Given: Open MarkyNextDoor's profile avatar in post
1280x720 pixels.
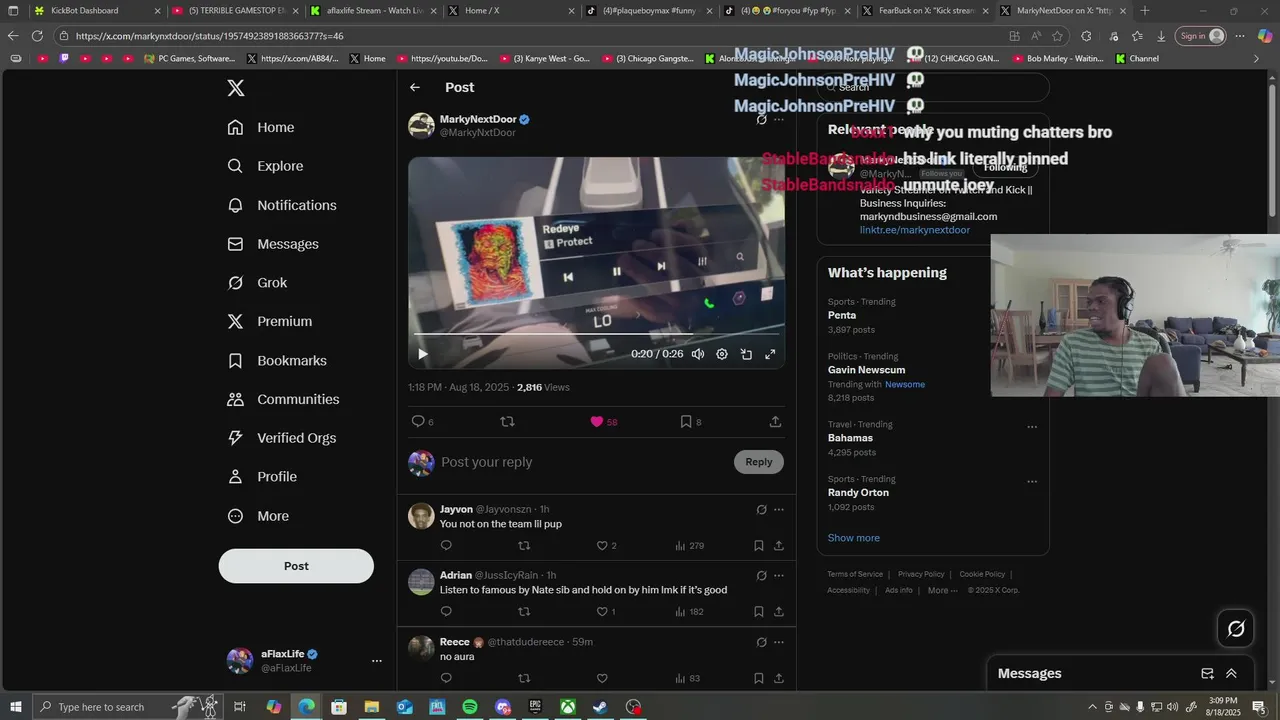Looking at the screenshot, I should pyautogui.click(x=421, y=125).
